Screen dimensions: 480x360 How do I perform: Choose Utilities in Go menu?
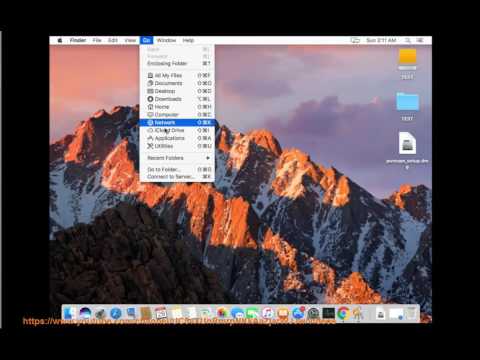177,146
